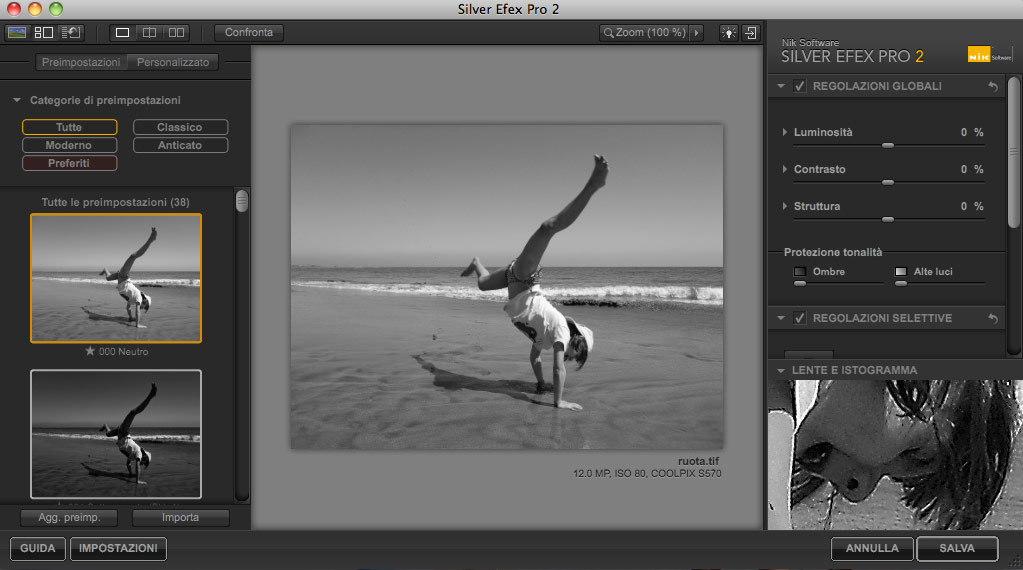Reset Regolazioni Selettive with undo arrow
1023x570 pixels.
pyautogui.click(x=993, y=318)
